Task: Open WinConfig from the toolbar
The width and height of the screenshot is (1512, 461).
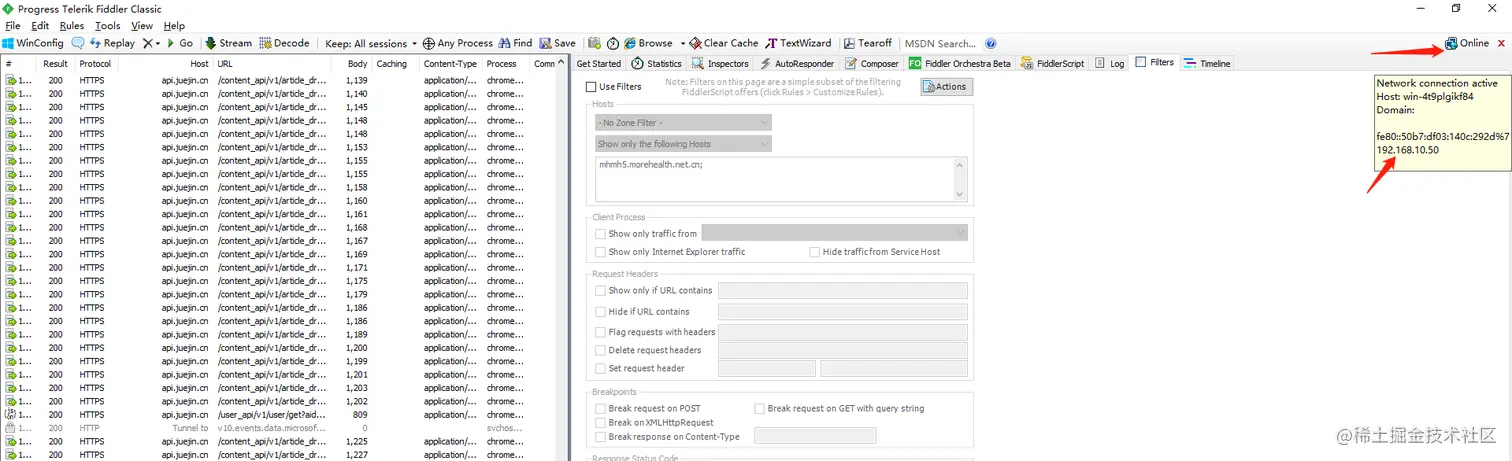Action: tap(33, 43)
